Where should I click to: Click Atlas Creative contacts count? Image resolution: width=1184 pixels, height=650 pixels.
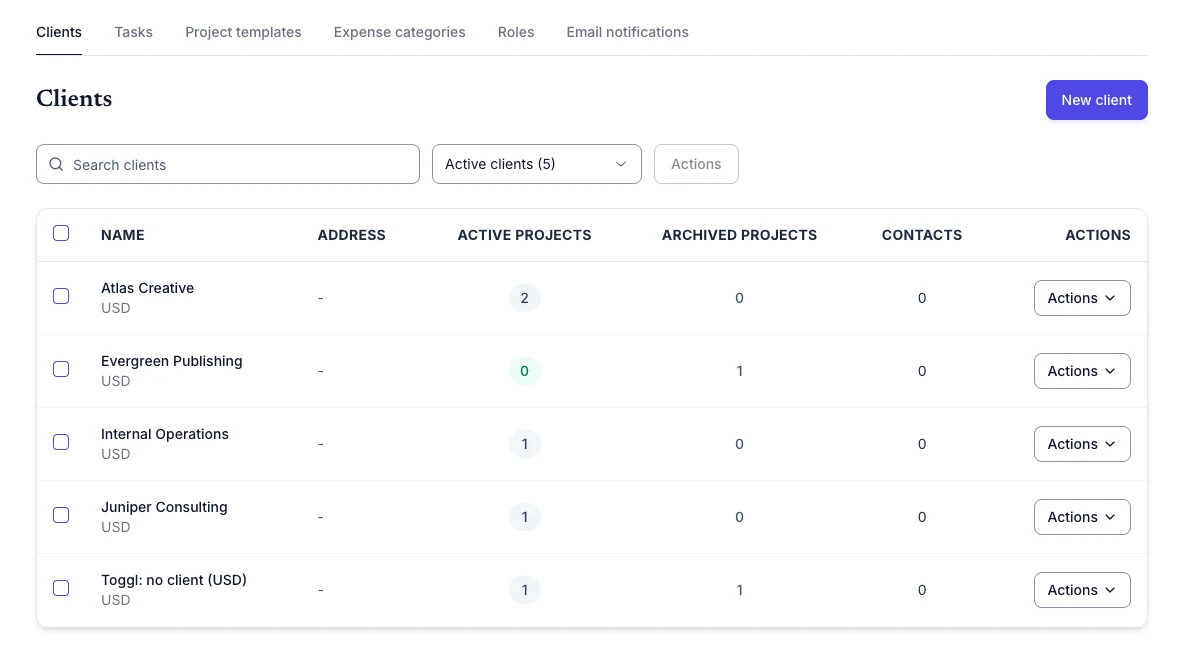922,298
